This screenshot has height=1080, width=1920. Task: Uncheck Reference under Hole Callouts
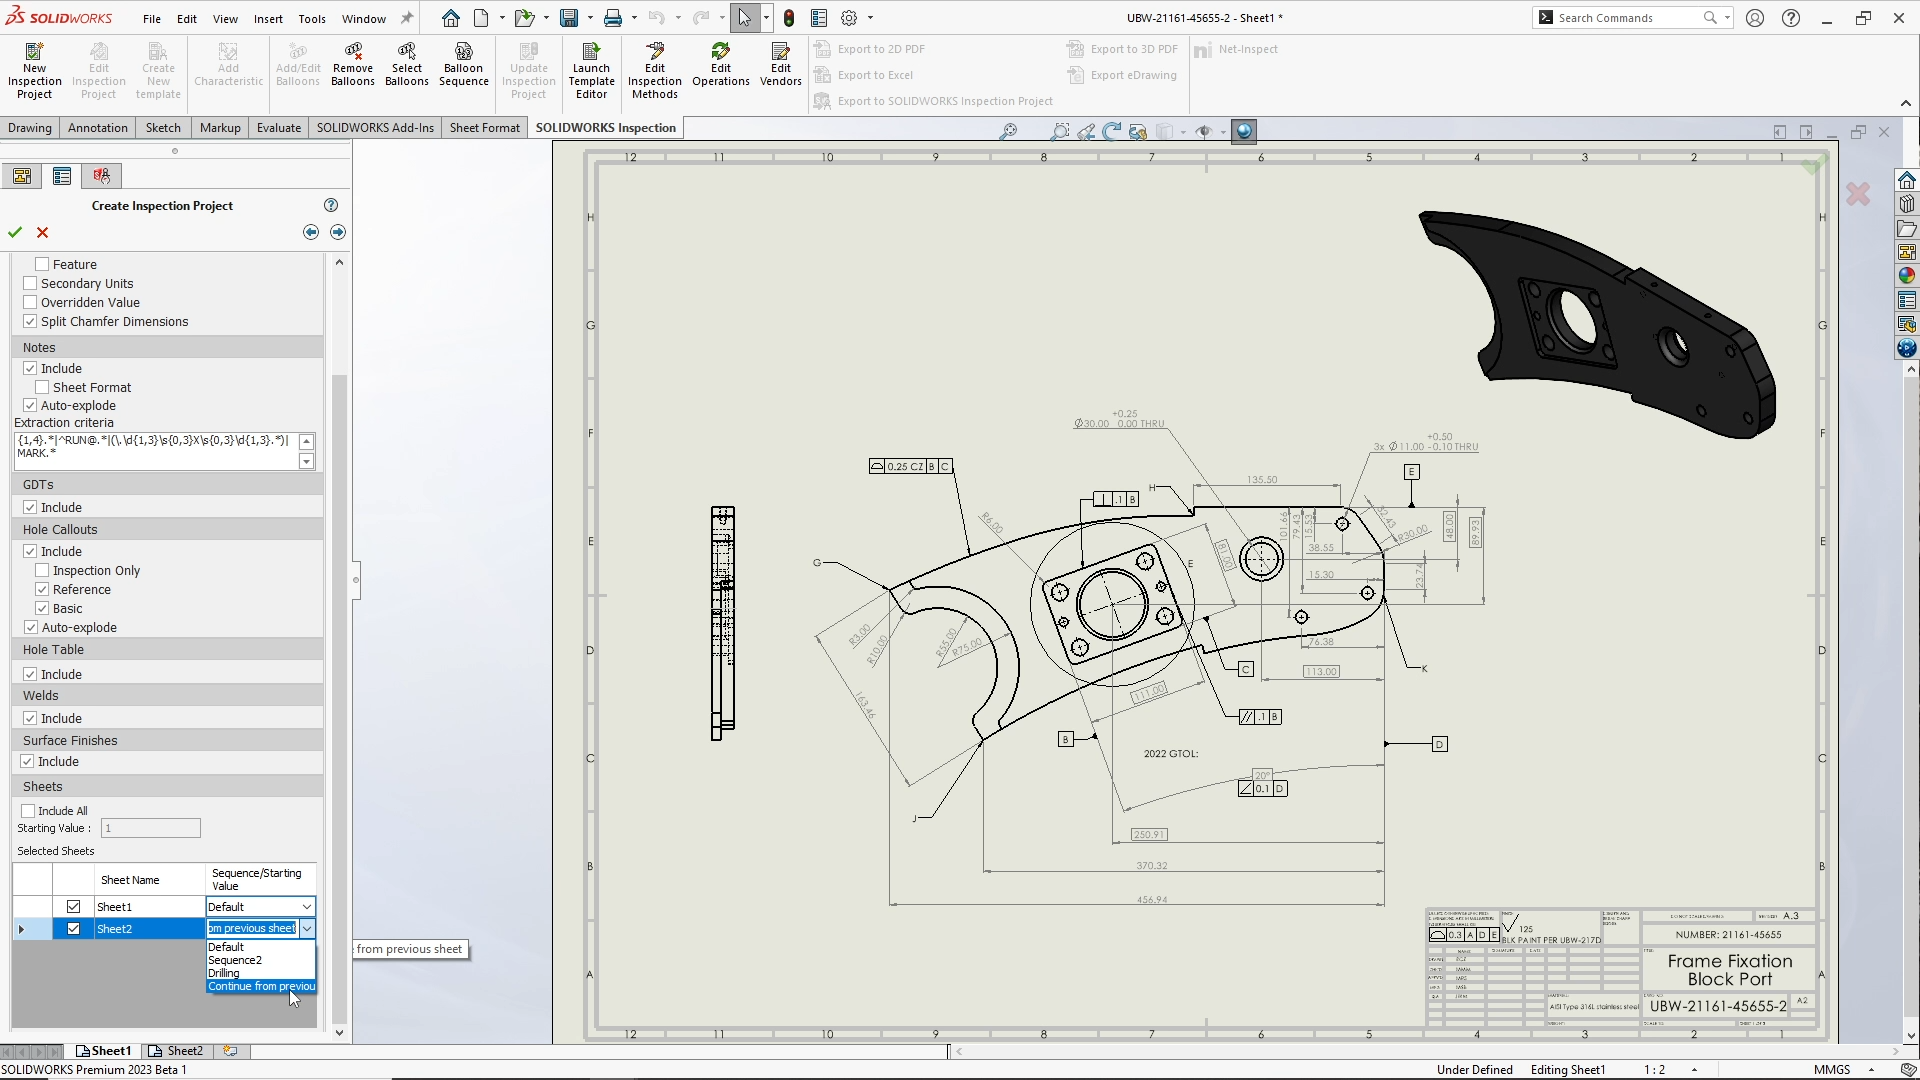[42, 589]
